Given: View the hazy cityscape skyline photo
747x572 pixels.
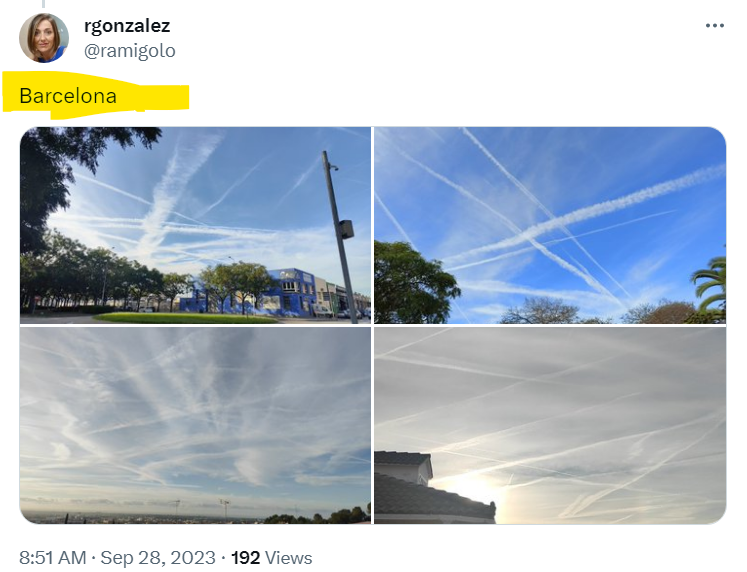Looking at the screenshot, I should (195, 425).
